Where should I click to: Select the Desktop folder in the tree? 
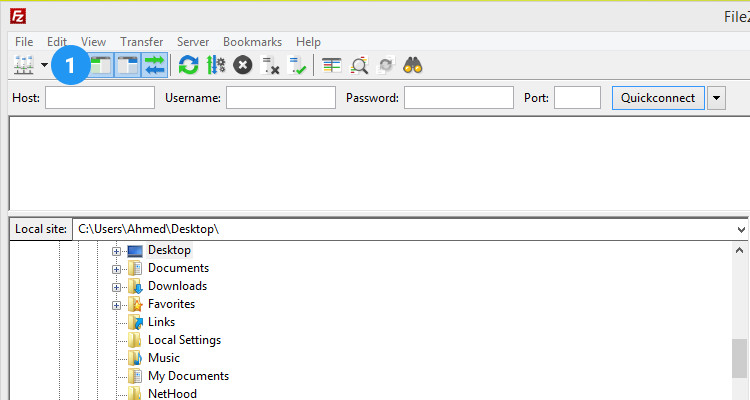click(x=169, y=250)
